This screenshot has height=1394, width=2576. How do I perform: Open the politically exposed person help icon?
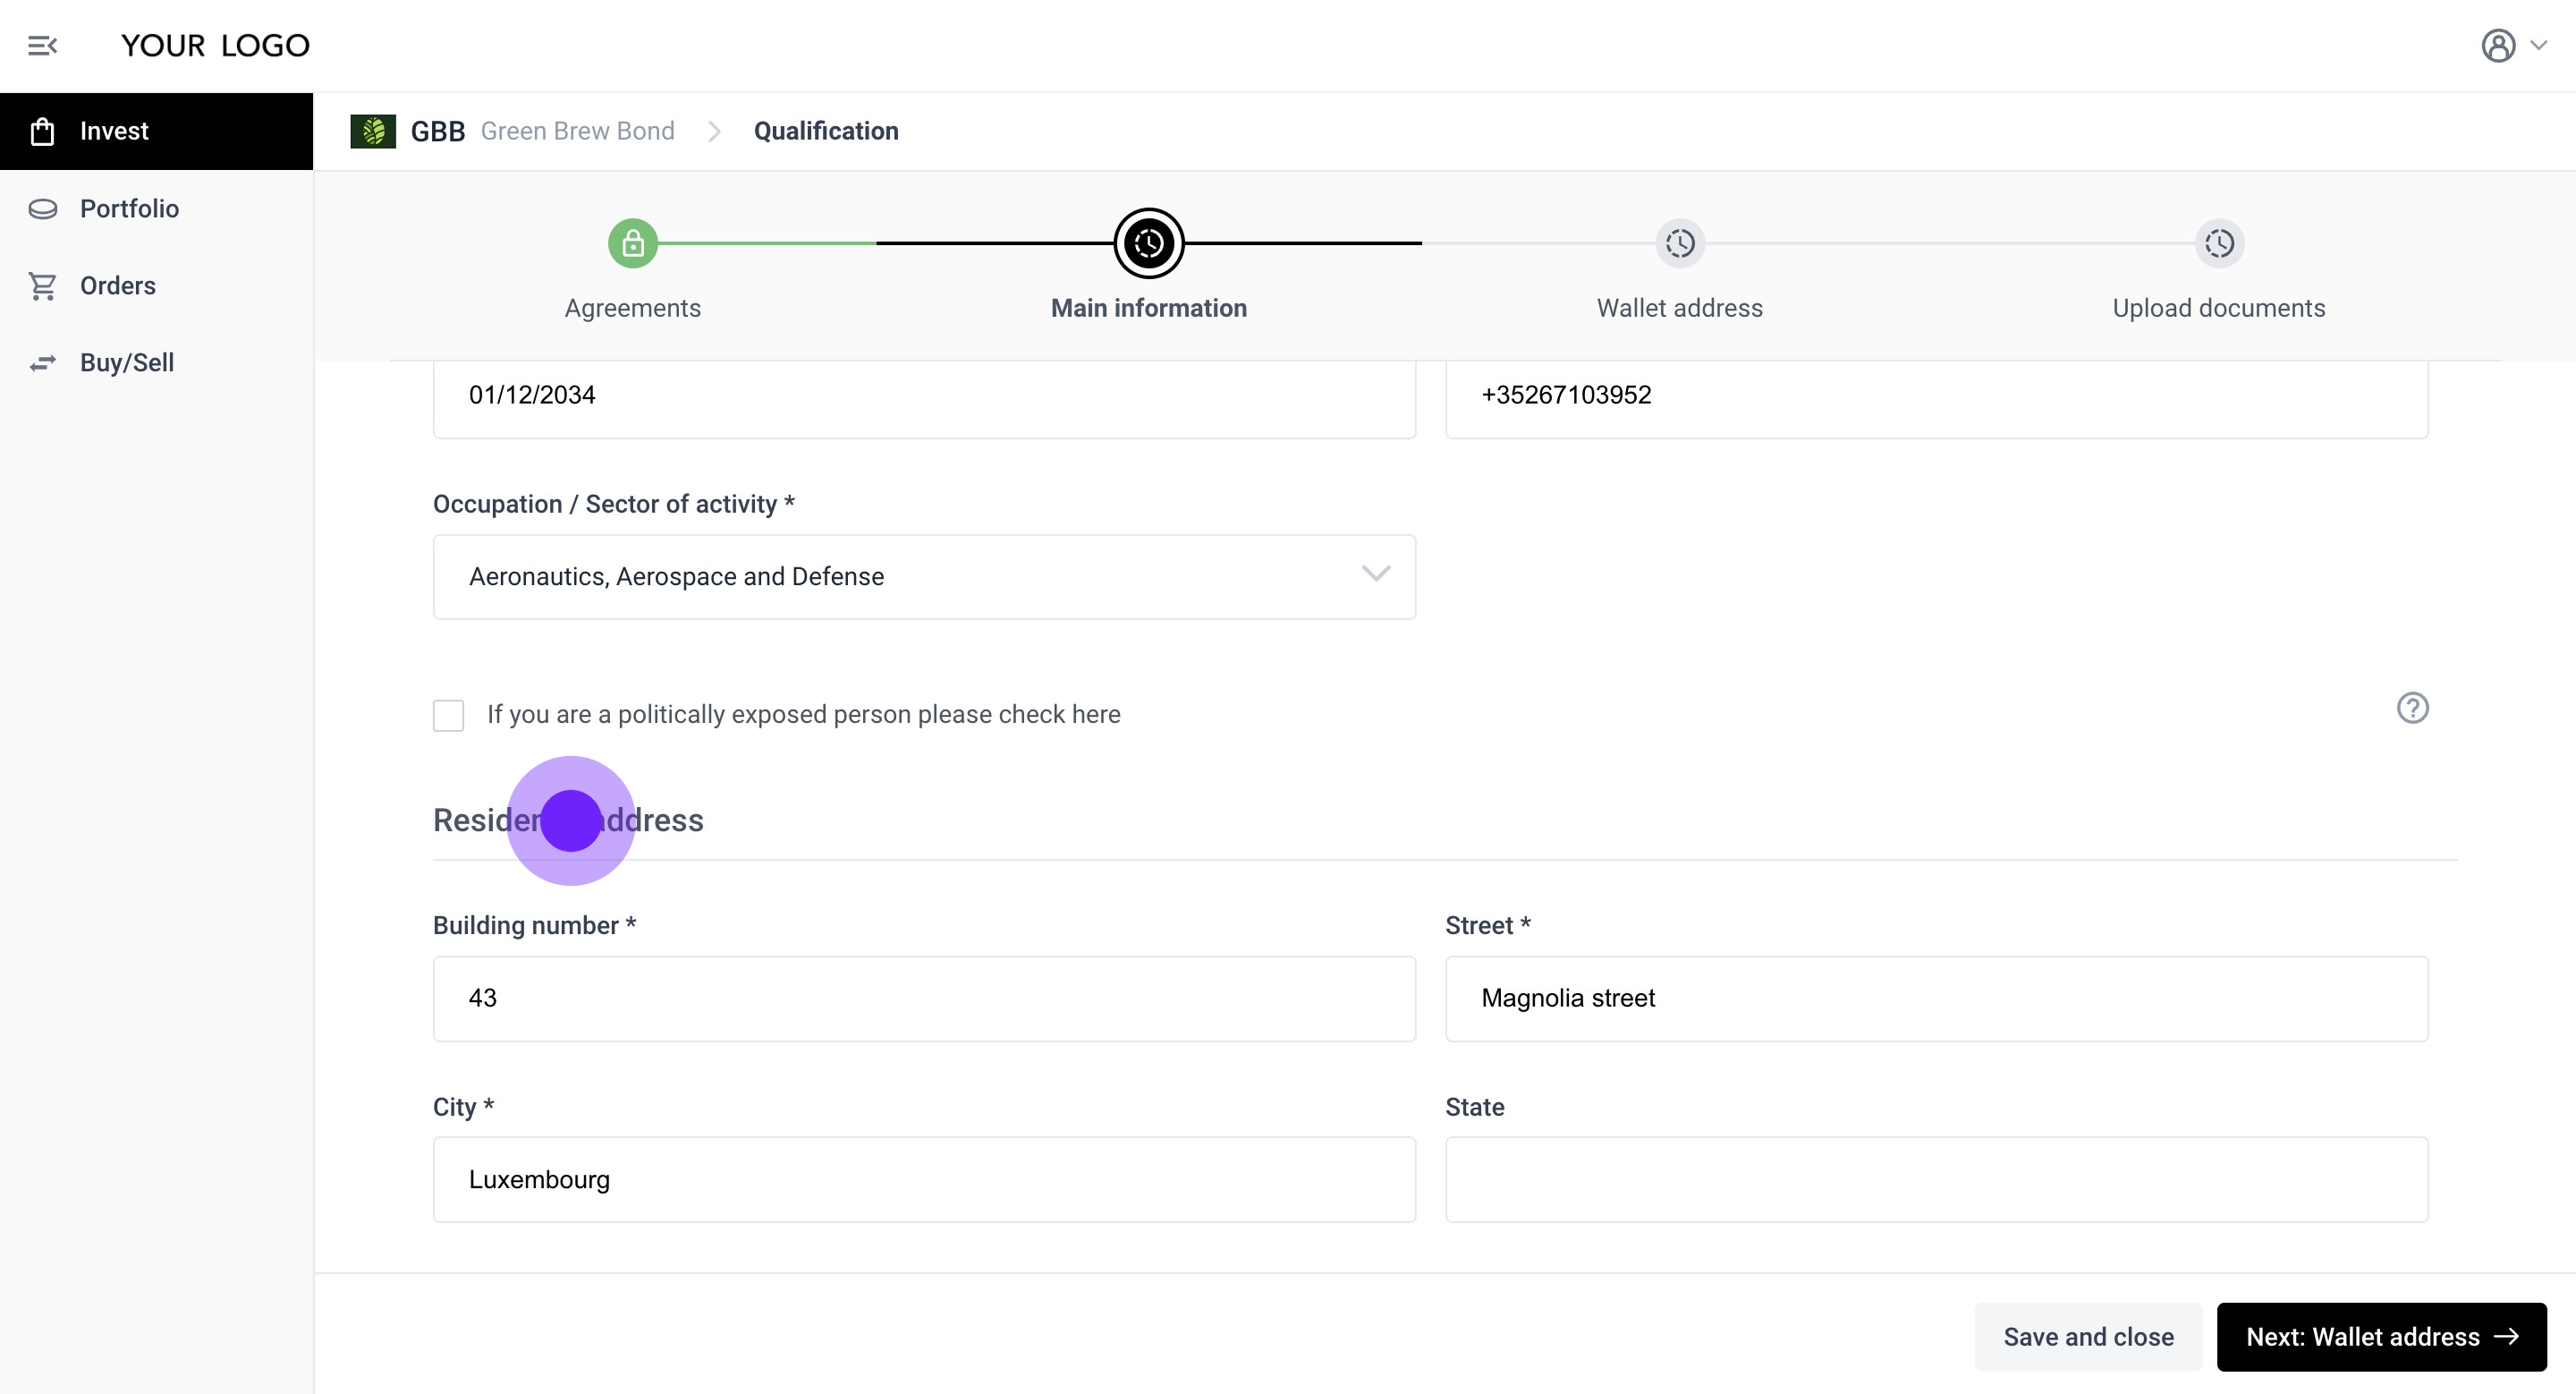2412,708
